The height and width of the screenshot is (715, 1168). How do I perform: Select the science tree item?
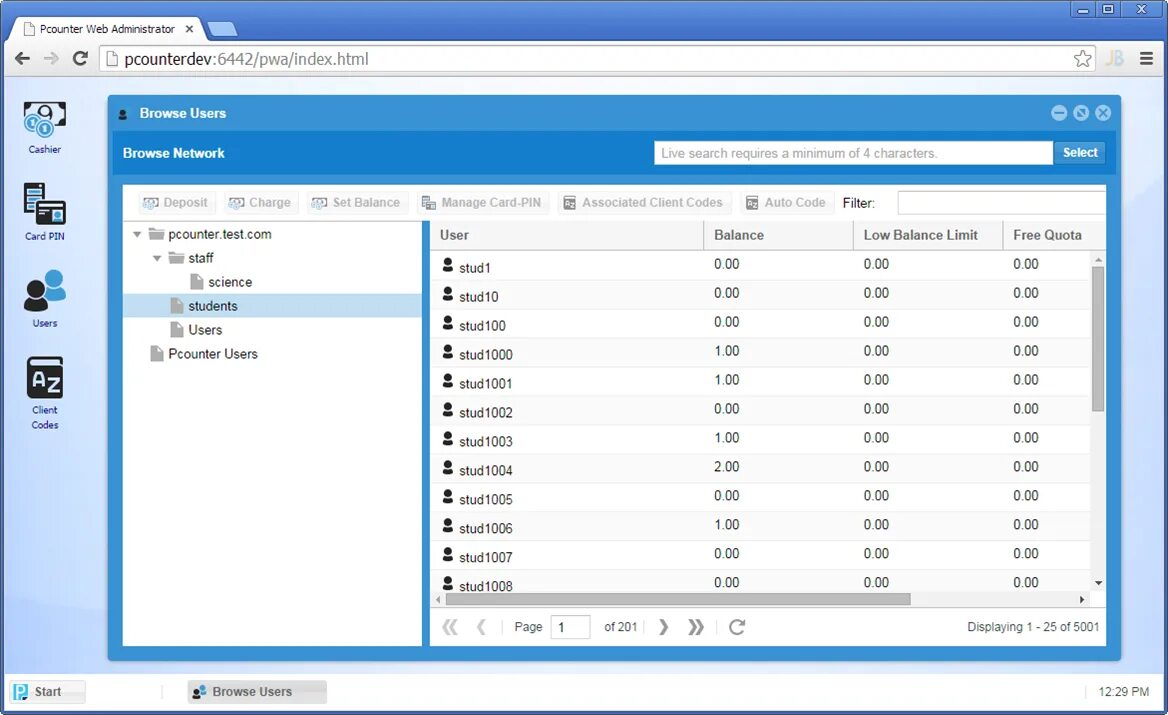(230, 282)
